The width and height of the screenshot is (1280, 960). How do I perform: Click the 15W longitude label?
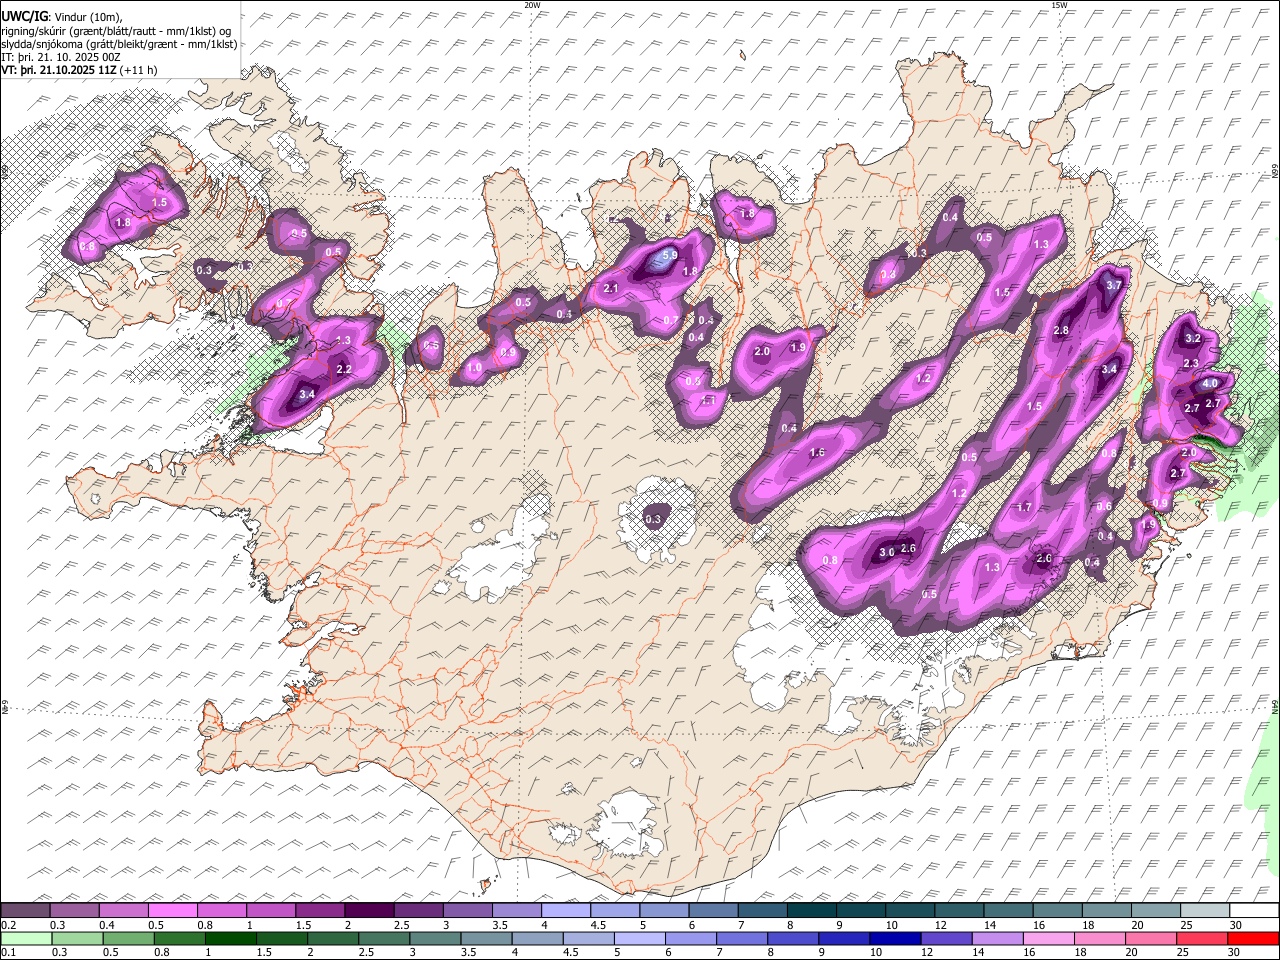(x=1059, y=4)
